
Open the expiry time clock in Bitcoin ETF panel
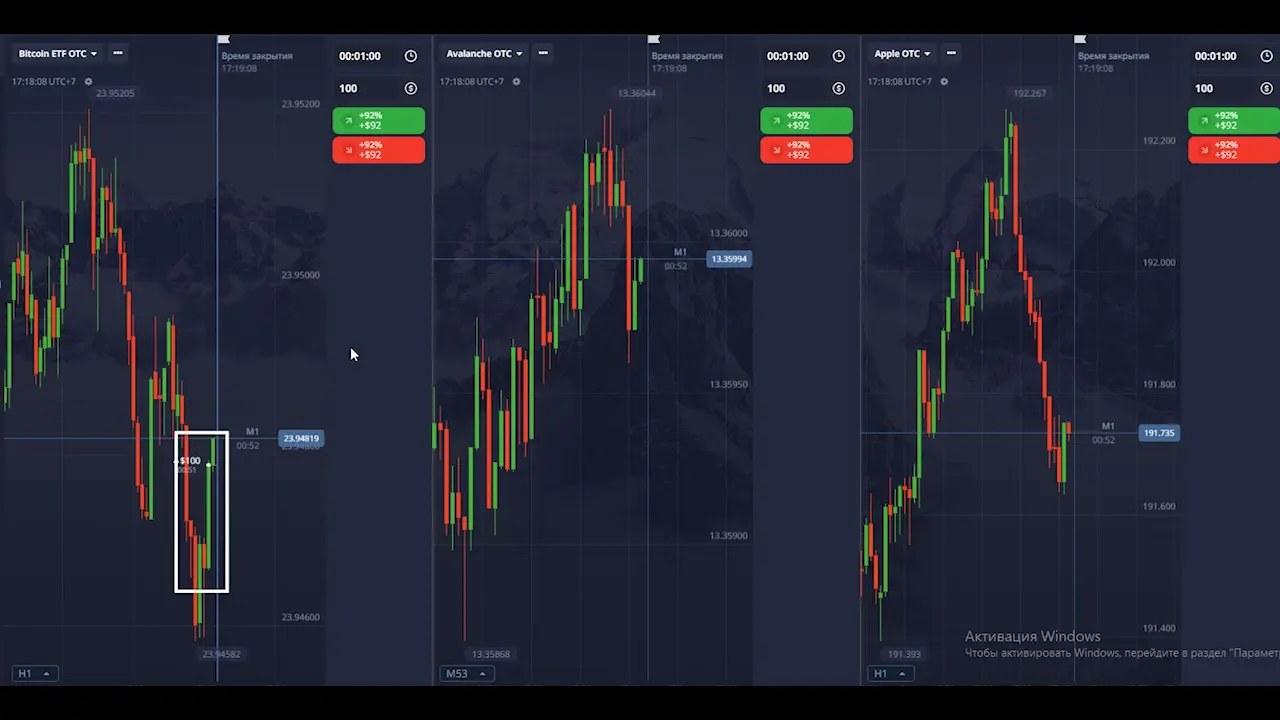pos(411,57)
